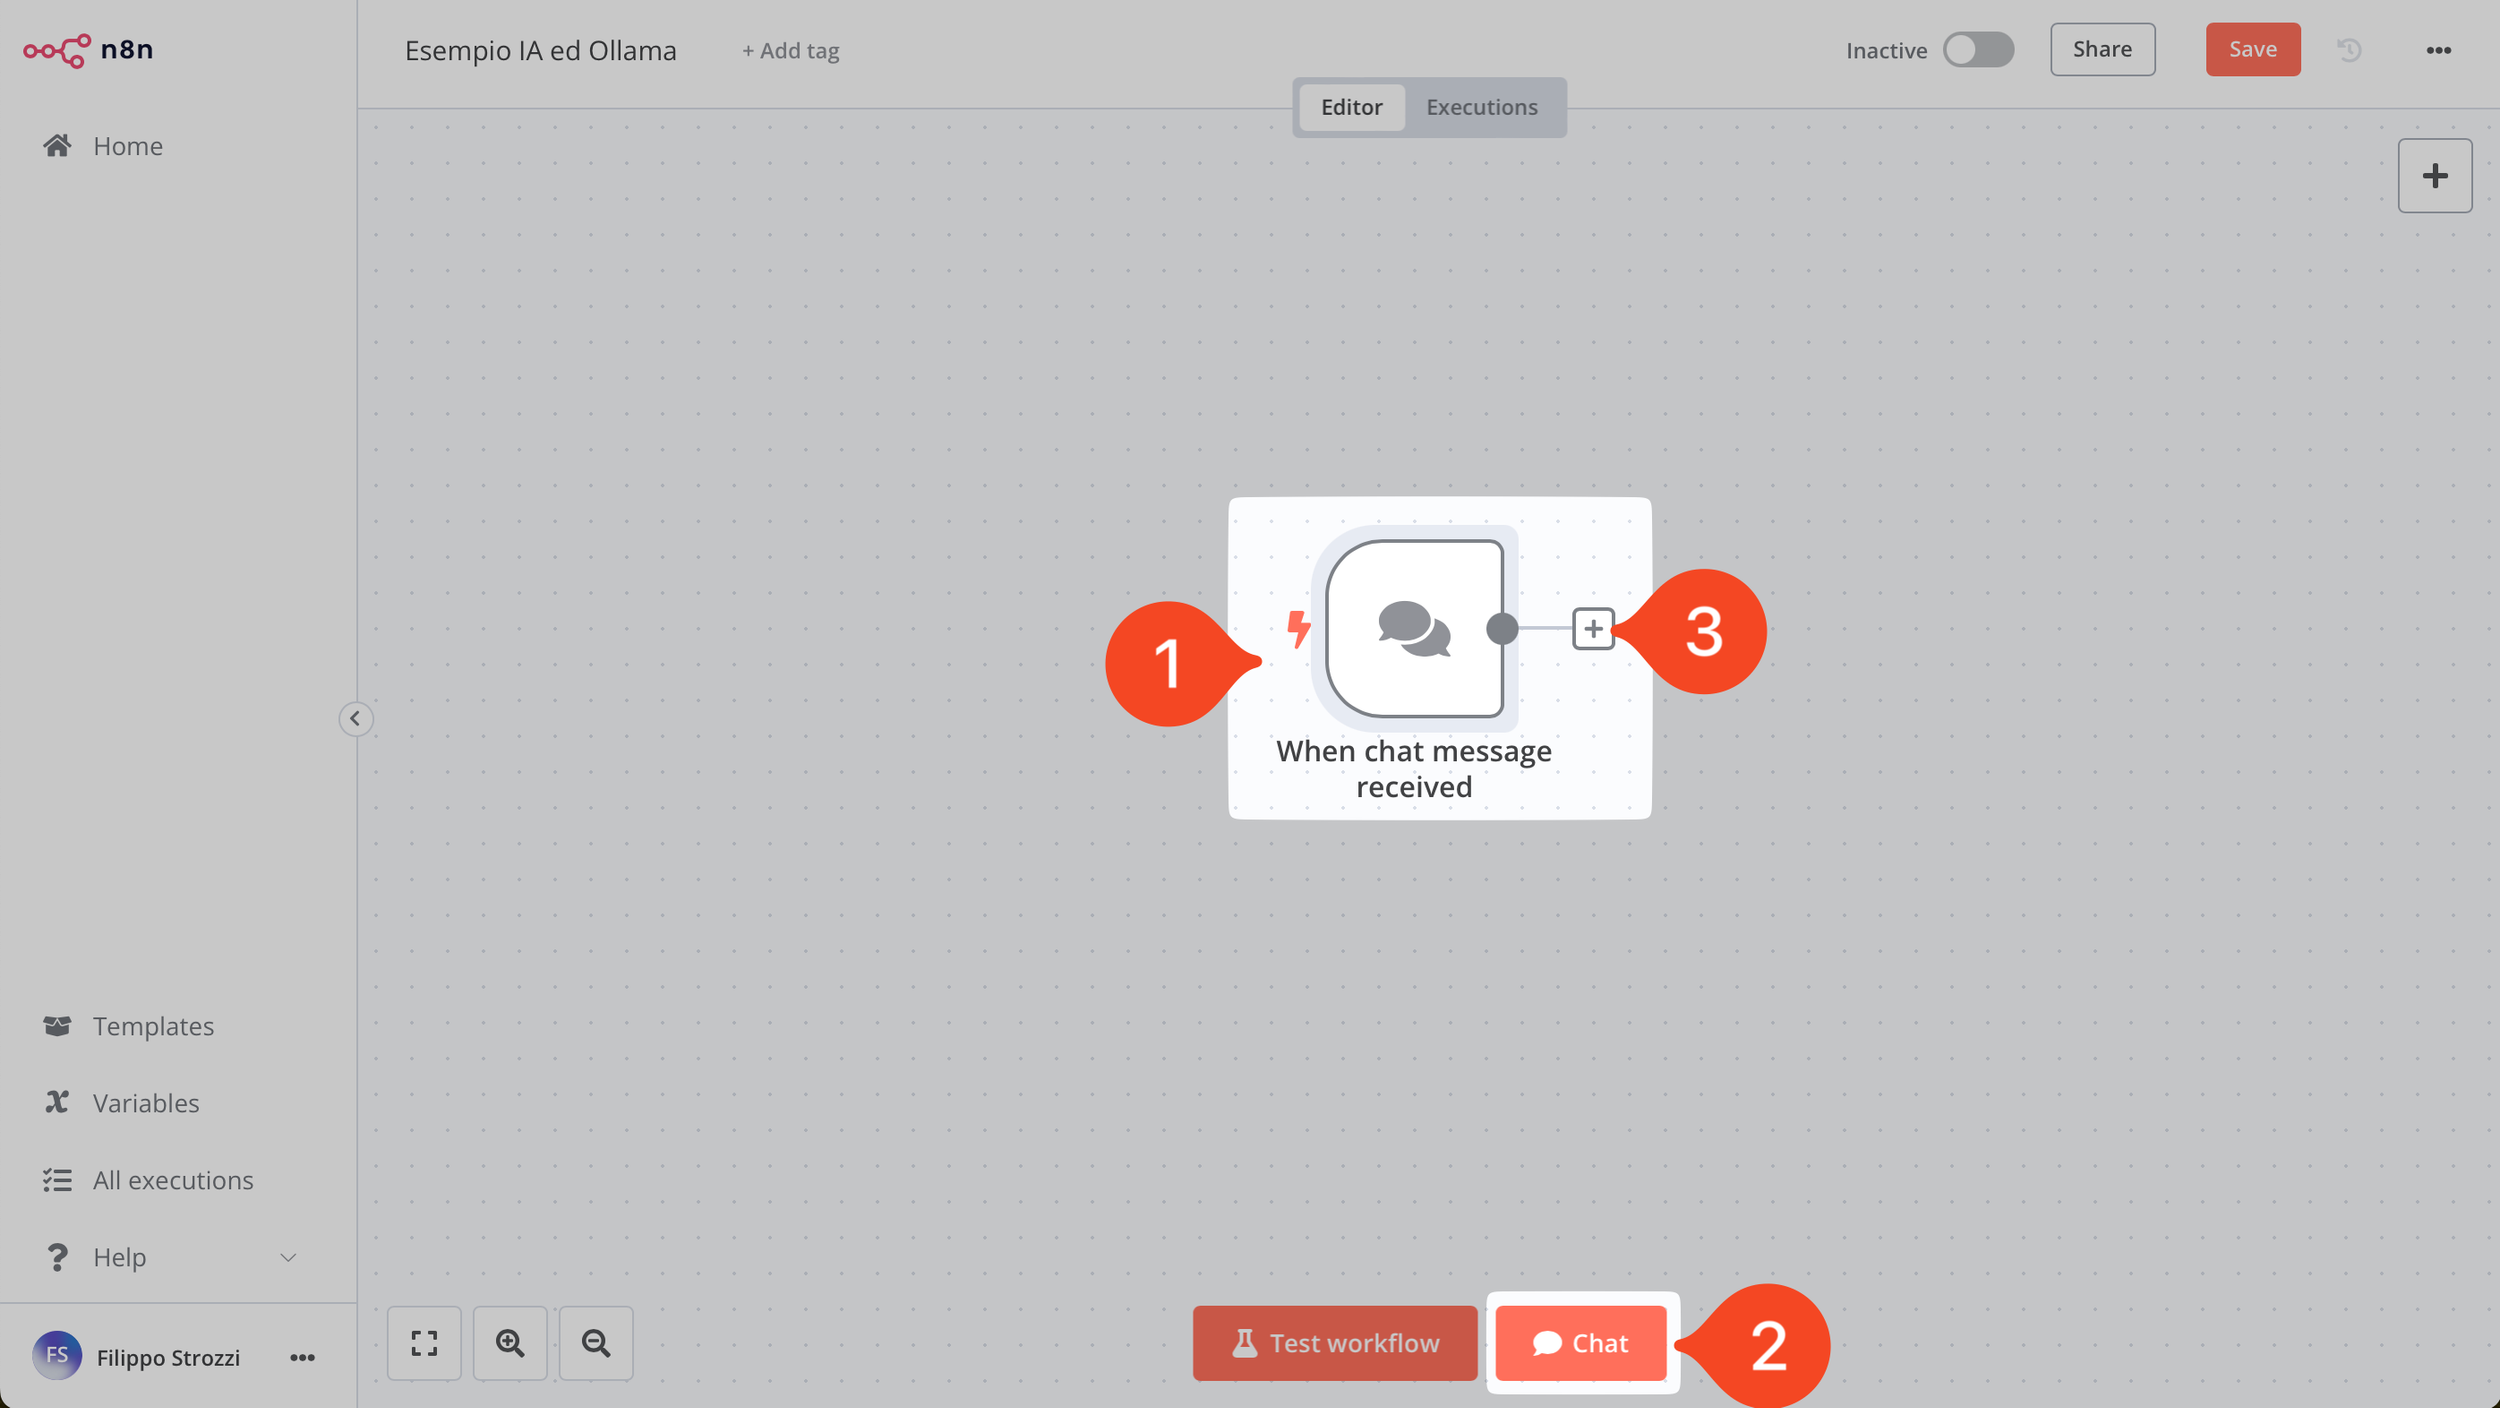Collapse the left sidebar
The width and height of the screenshot is (2500, 1408).
[x=355, y=718]
